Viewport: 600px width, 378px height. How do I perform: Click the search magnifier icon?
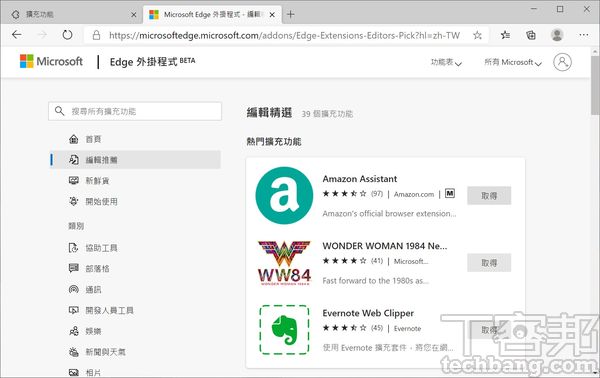[59, 111]
